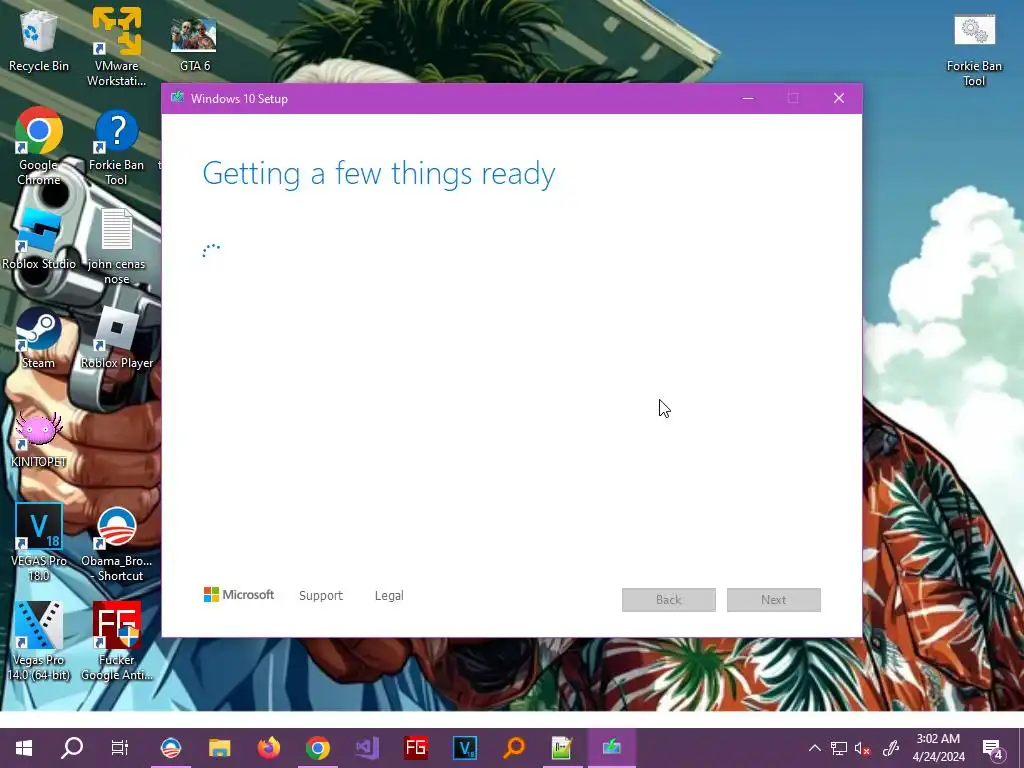Viewport: 1024px width, 768px height.
Task: Open the Obama icon app on taskbar
Action: click(x=170, y=747)
